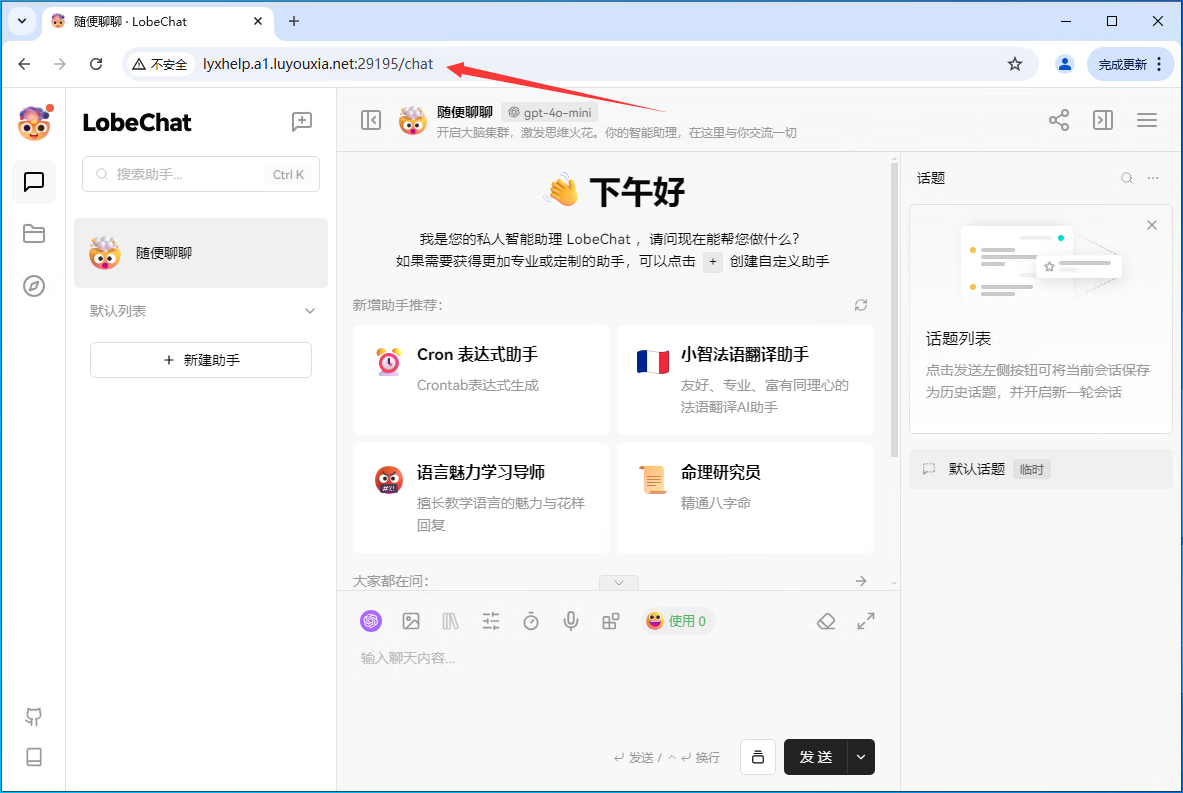Click the new chat icon beside LobeChat title
1183x793 pixels.
click(x=302, y=121)
